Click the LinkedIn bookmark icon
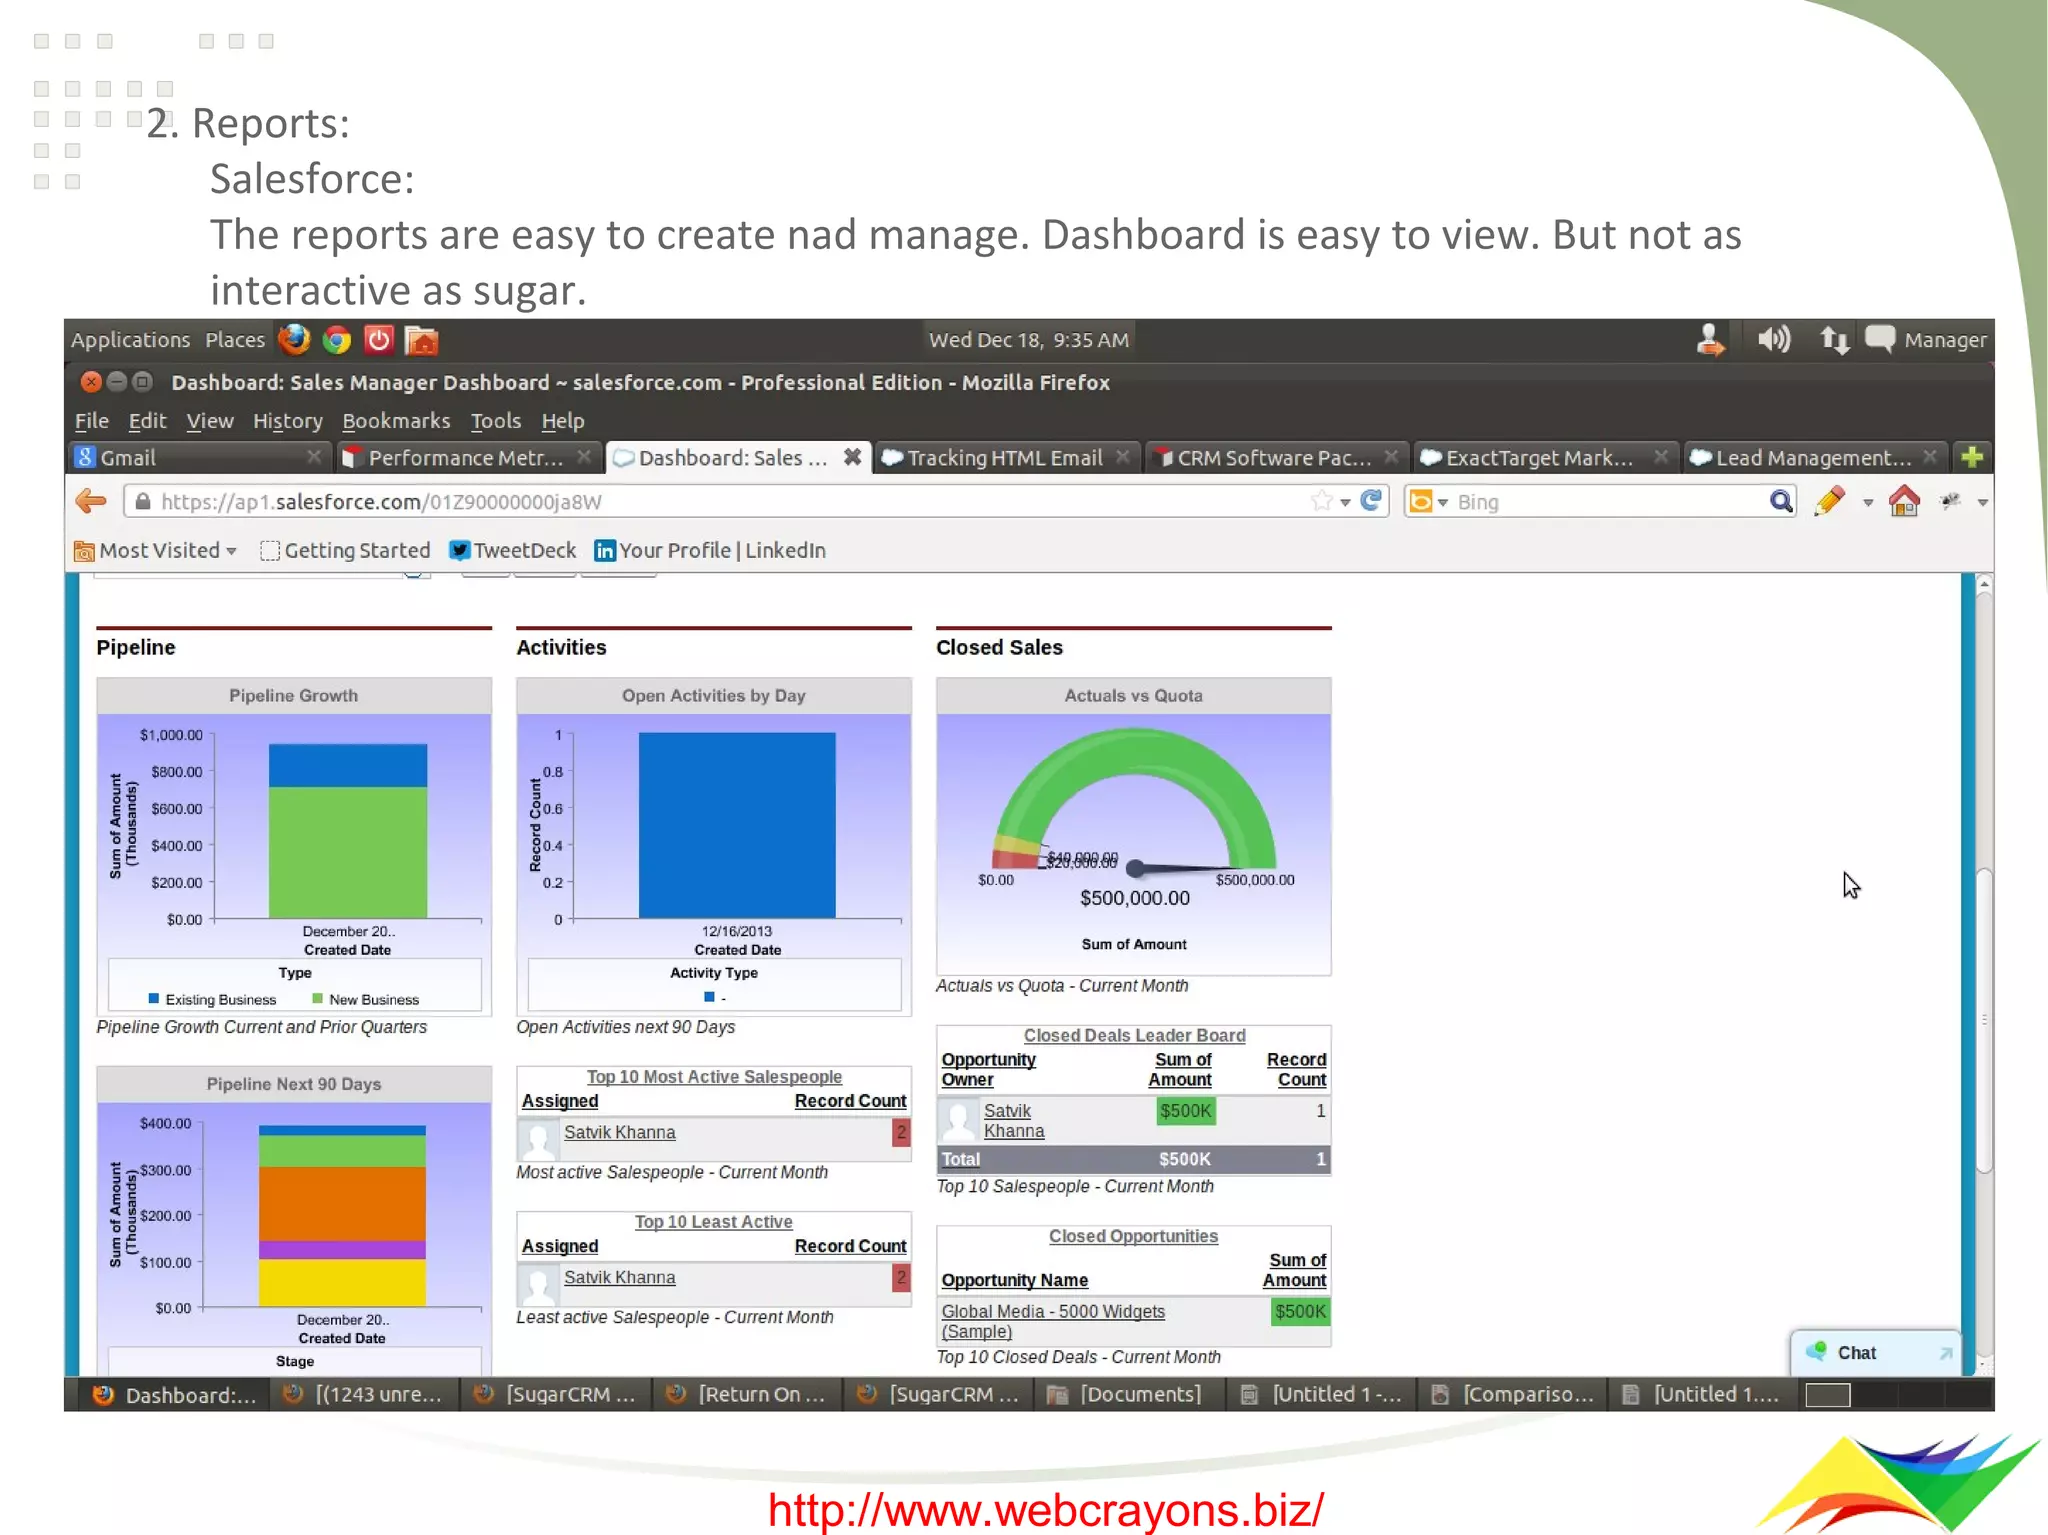2048x1535 pixels. click(605, 551)
